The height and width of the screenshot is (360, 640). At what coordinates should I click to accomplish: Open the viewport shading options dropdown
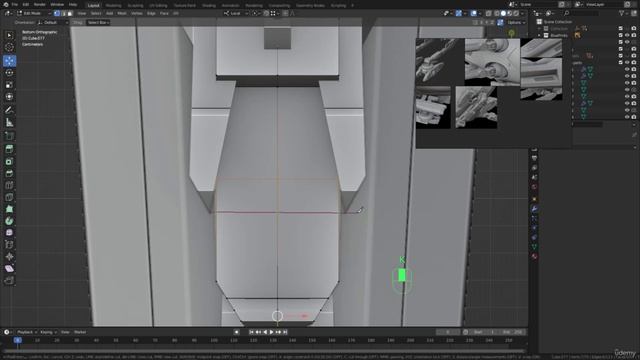coord(522,13)
